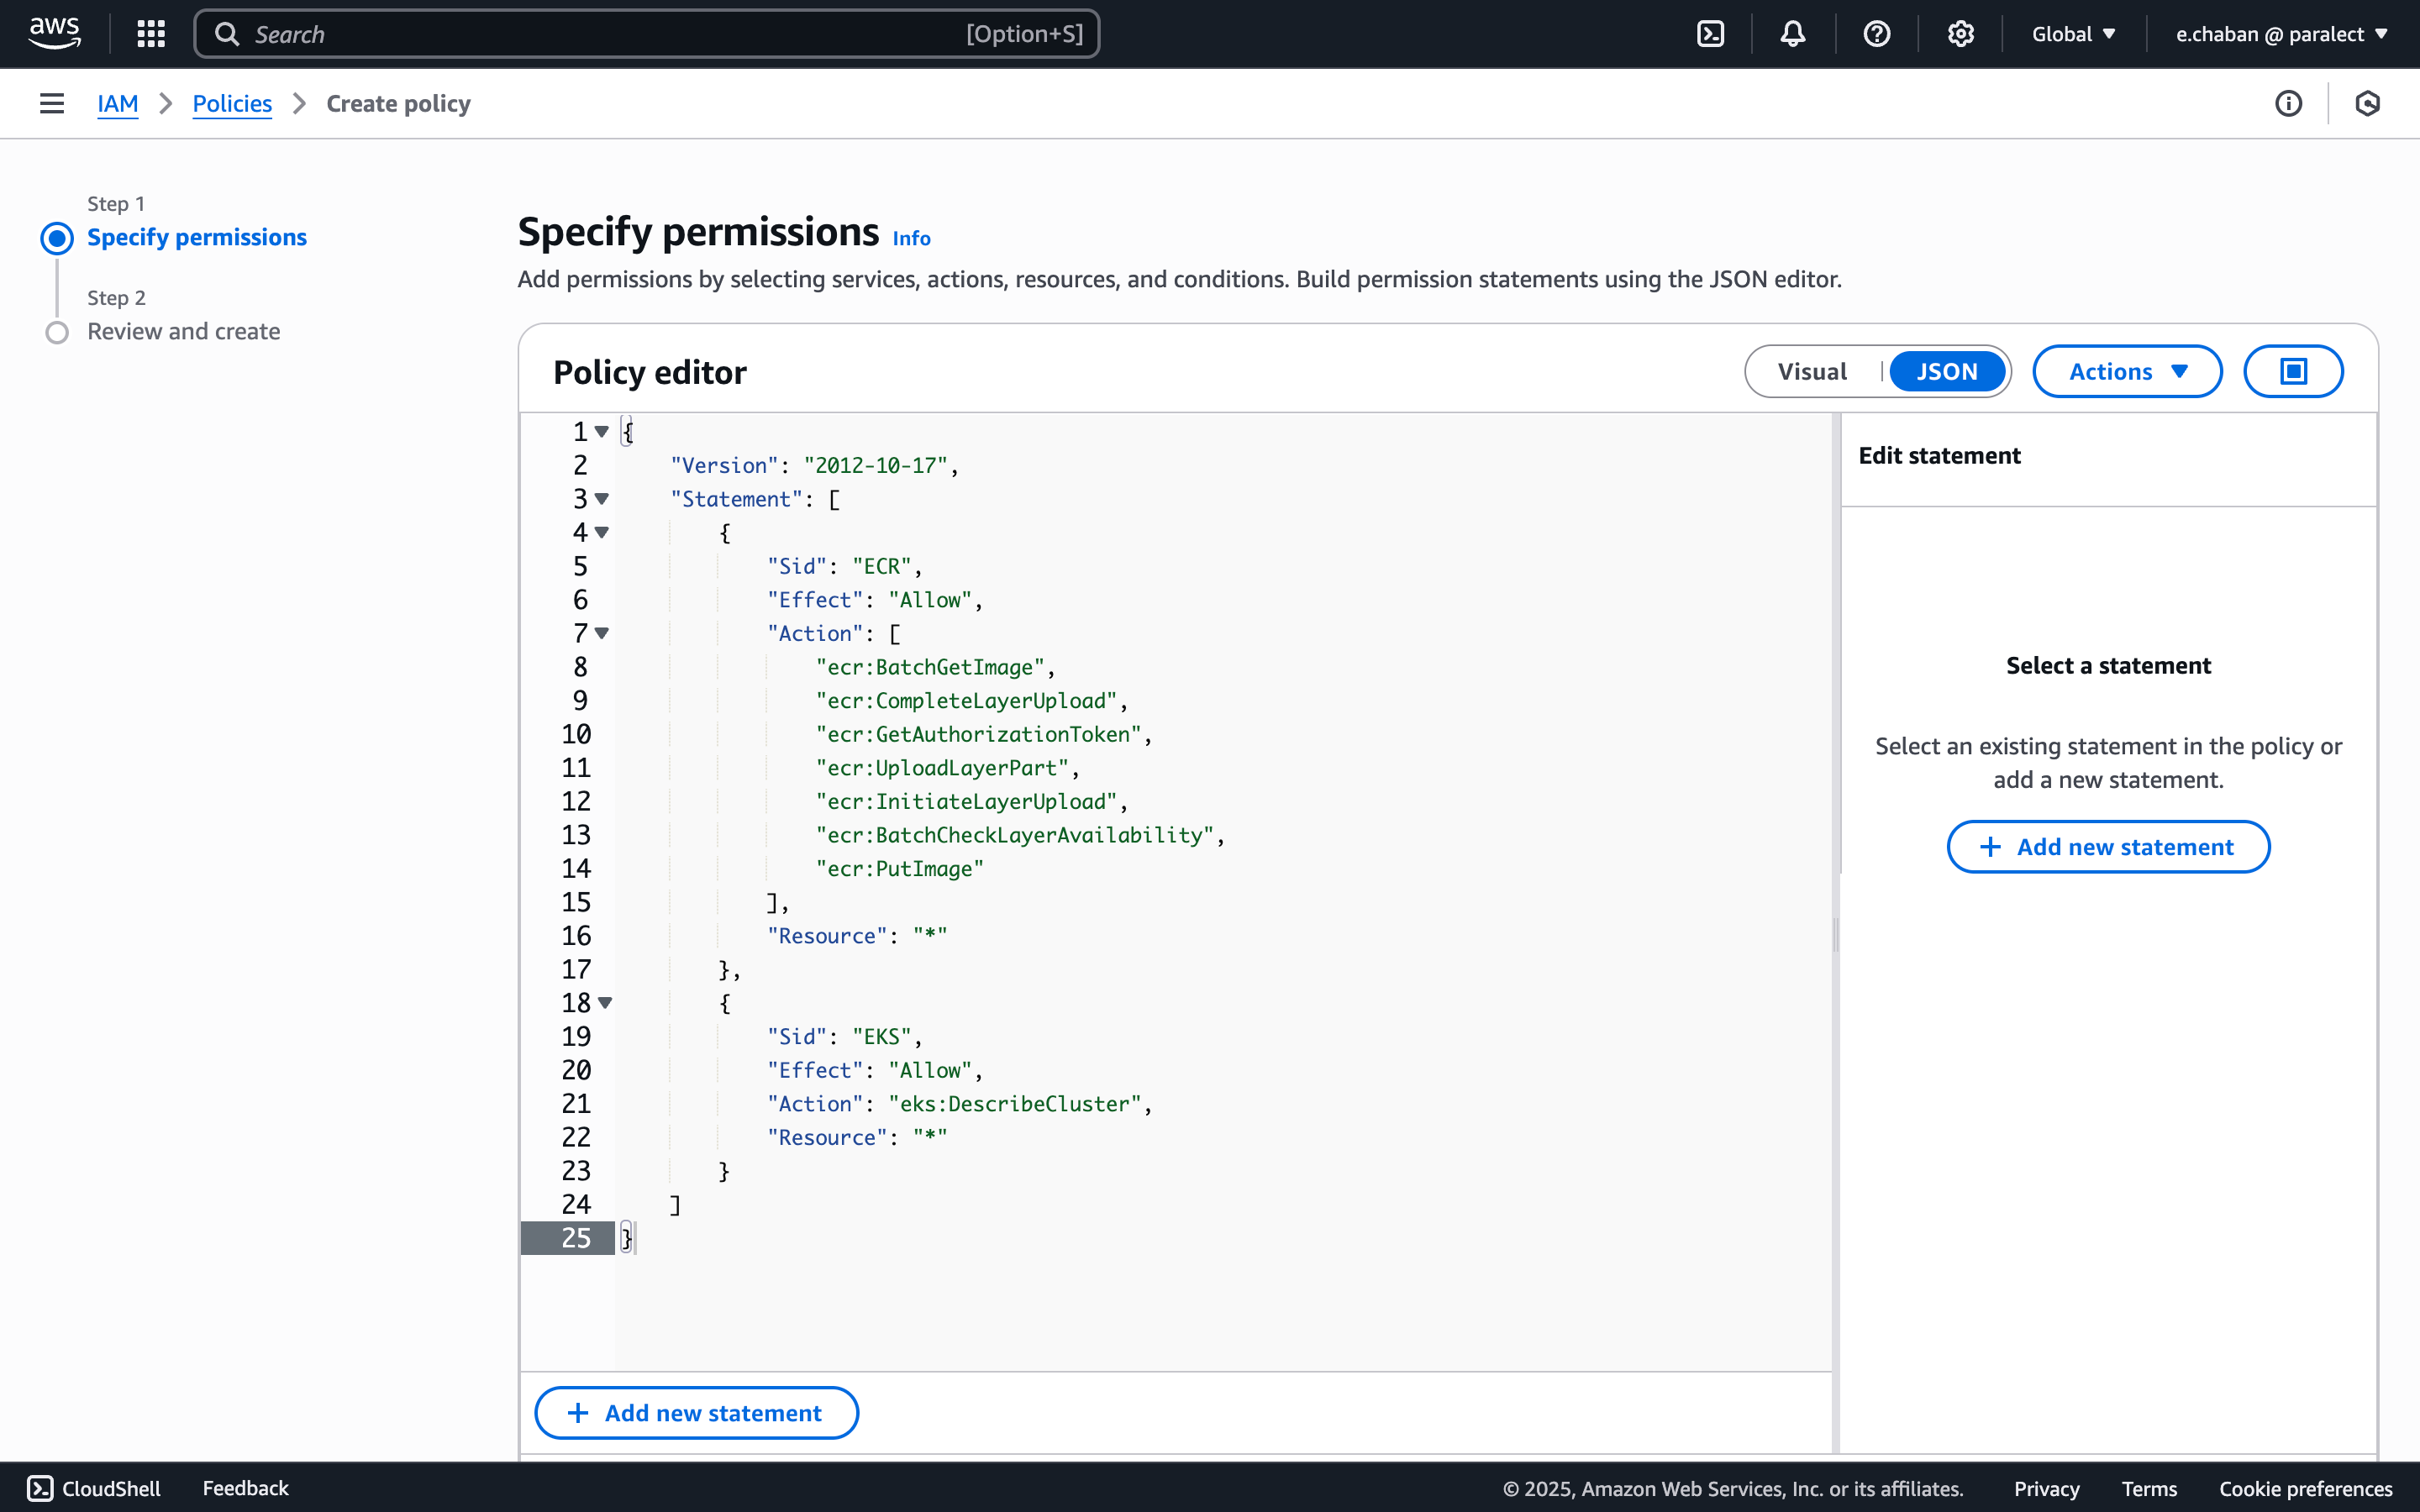Open the Global region selector
Image resolution: width=2420 pixels, height=1512 pixels.
[2073, 34]
